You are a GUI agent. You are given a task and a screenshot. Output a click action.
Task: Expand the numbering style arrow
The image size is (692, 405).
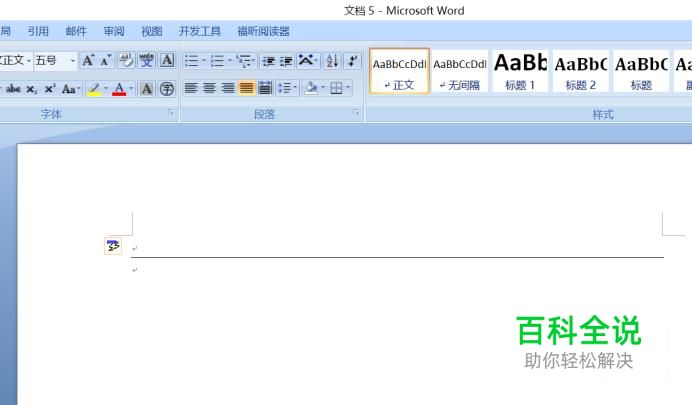pos(230,61)
